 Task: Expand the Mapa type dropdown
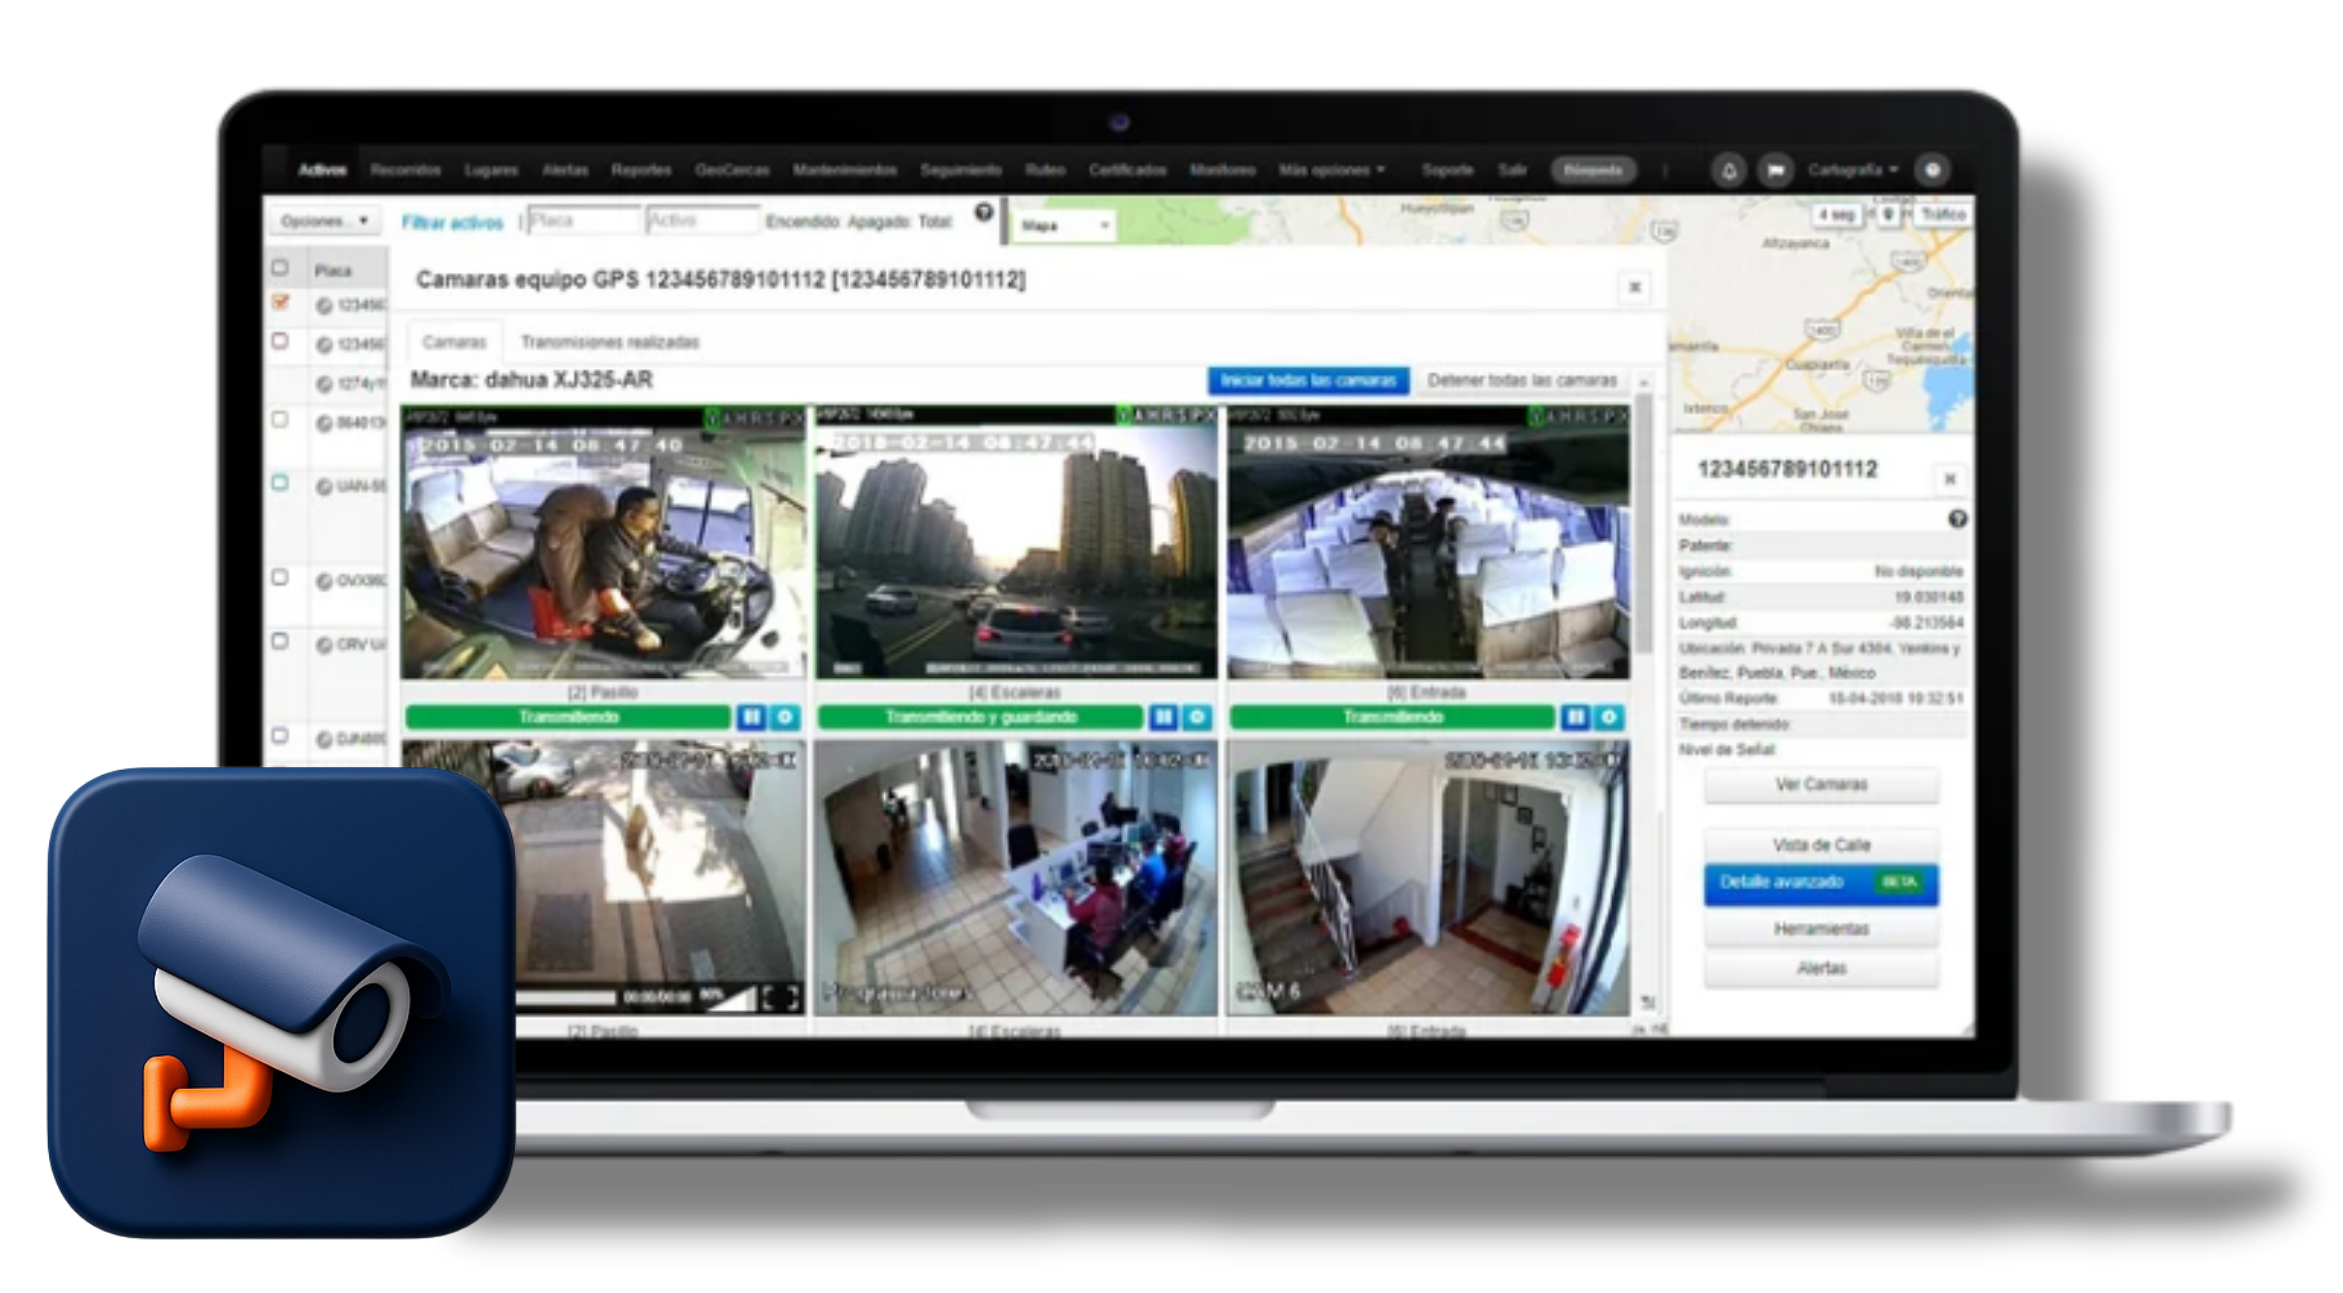coord(1065,226)
